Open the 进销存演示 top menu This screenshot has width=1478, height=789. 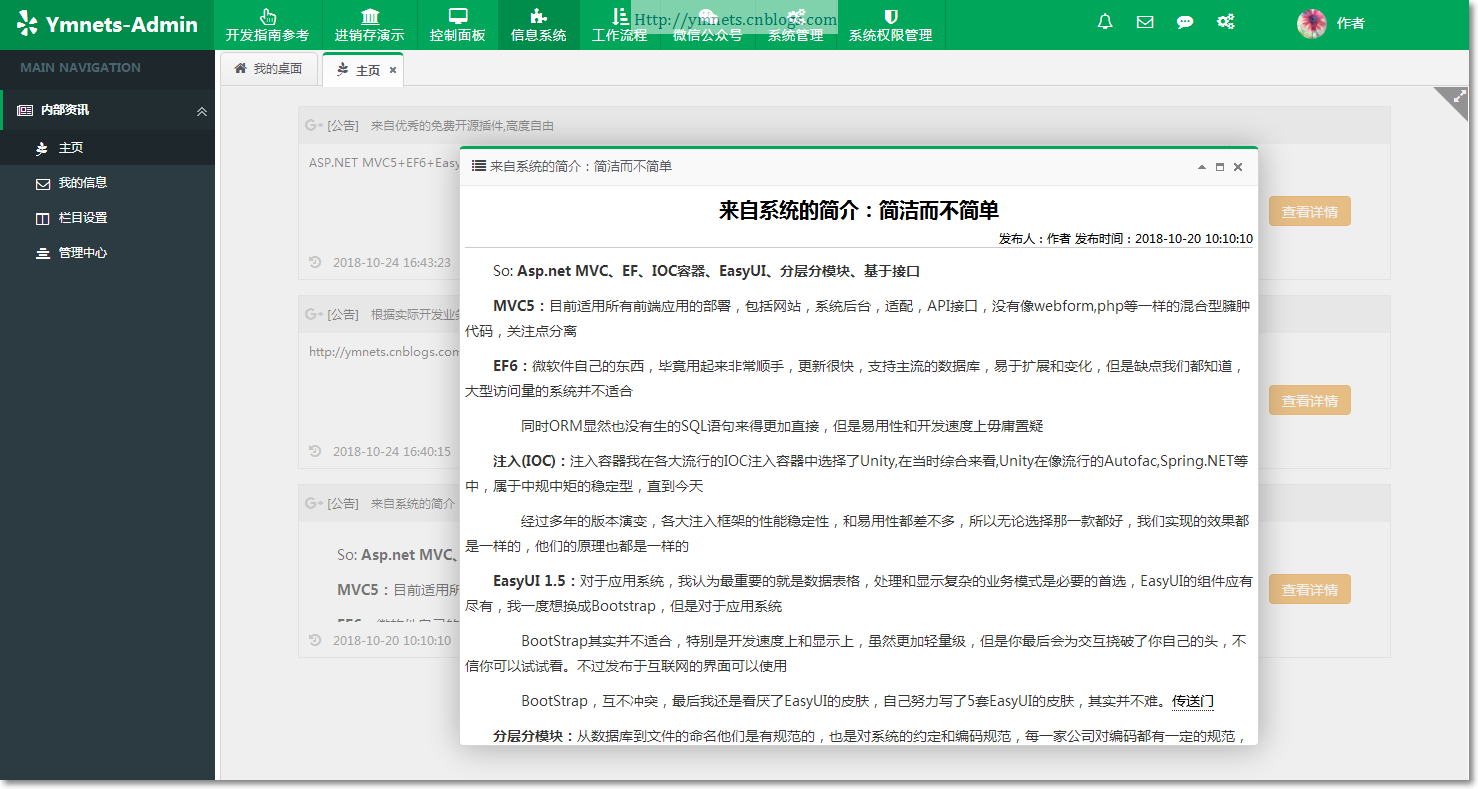tap(370, 25)
